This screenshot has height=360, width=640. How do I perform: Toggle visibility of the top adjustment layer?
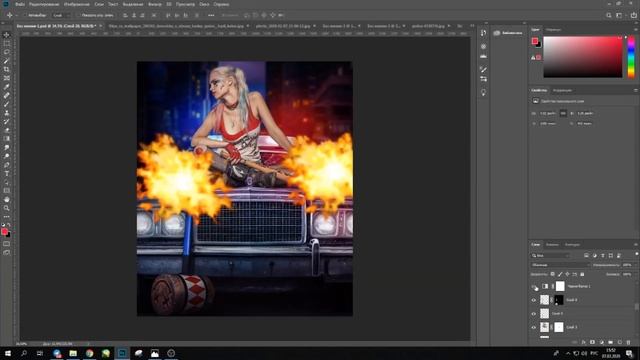[x=534, y=287]
